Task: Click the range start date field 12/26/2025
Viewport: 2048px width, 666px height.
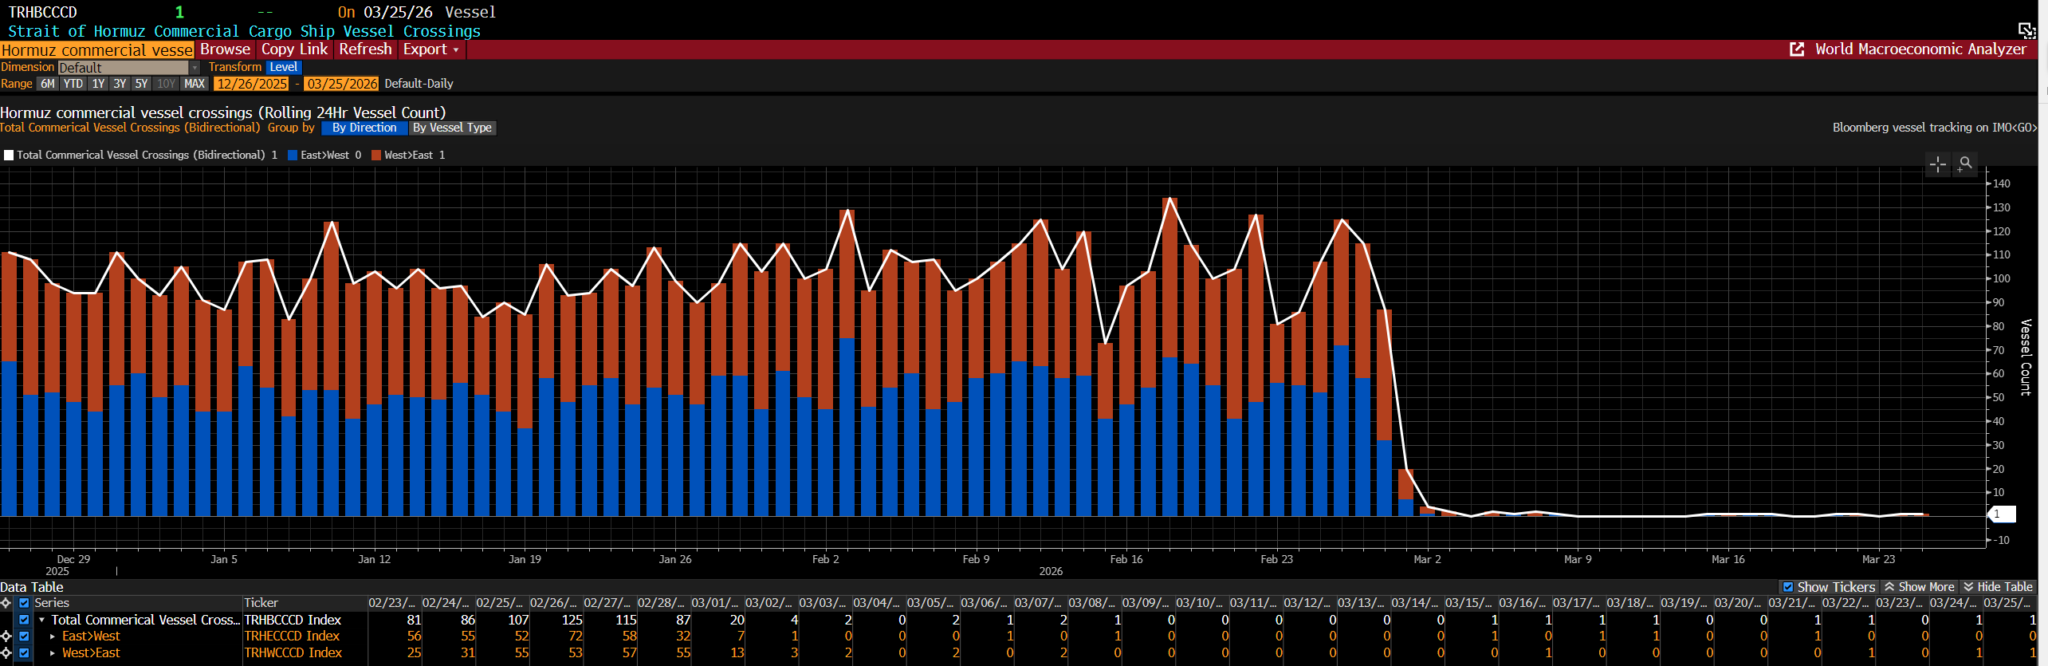Action: tap(252, 84)
